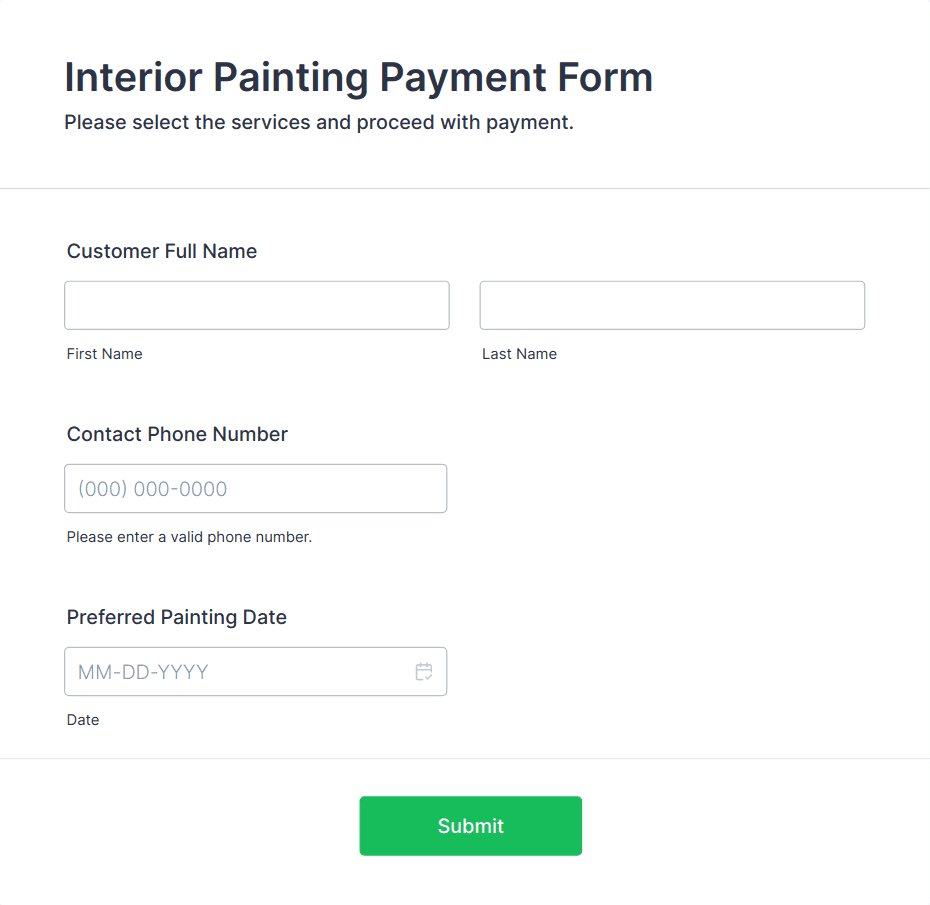Click the Contact Phone Number label
Image resolution: width=930 pixels, height=905 pixels.
tap(177, 434)
